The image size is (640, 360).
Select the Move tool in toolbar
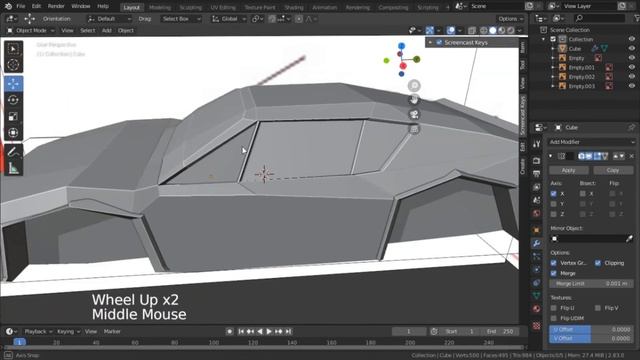click(x=13, y=84)
